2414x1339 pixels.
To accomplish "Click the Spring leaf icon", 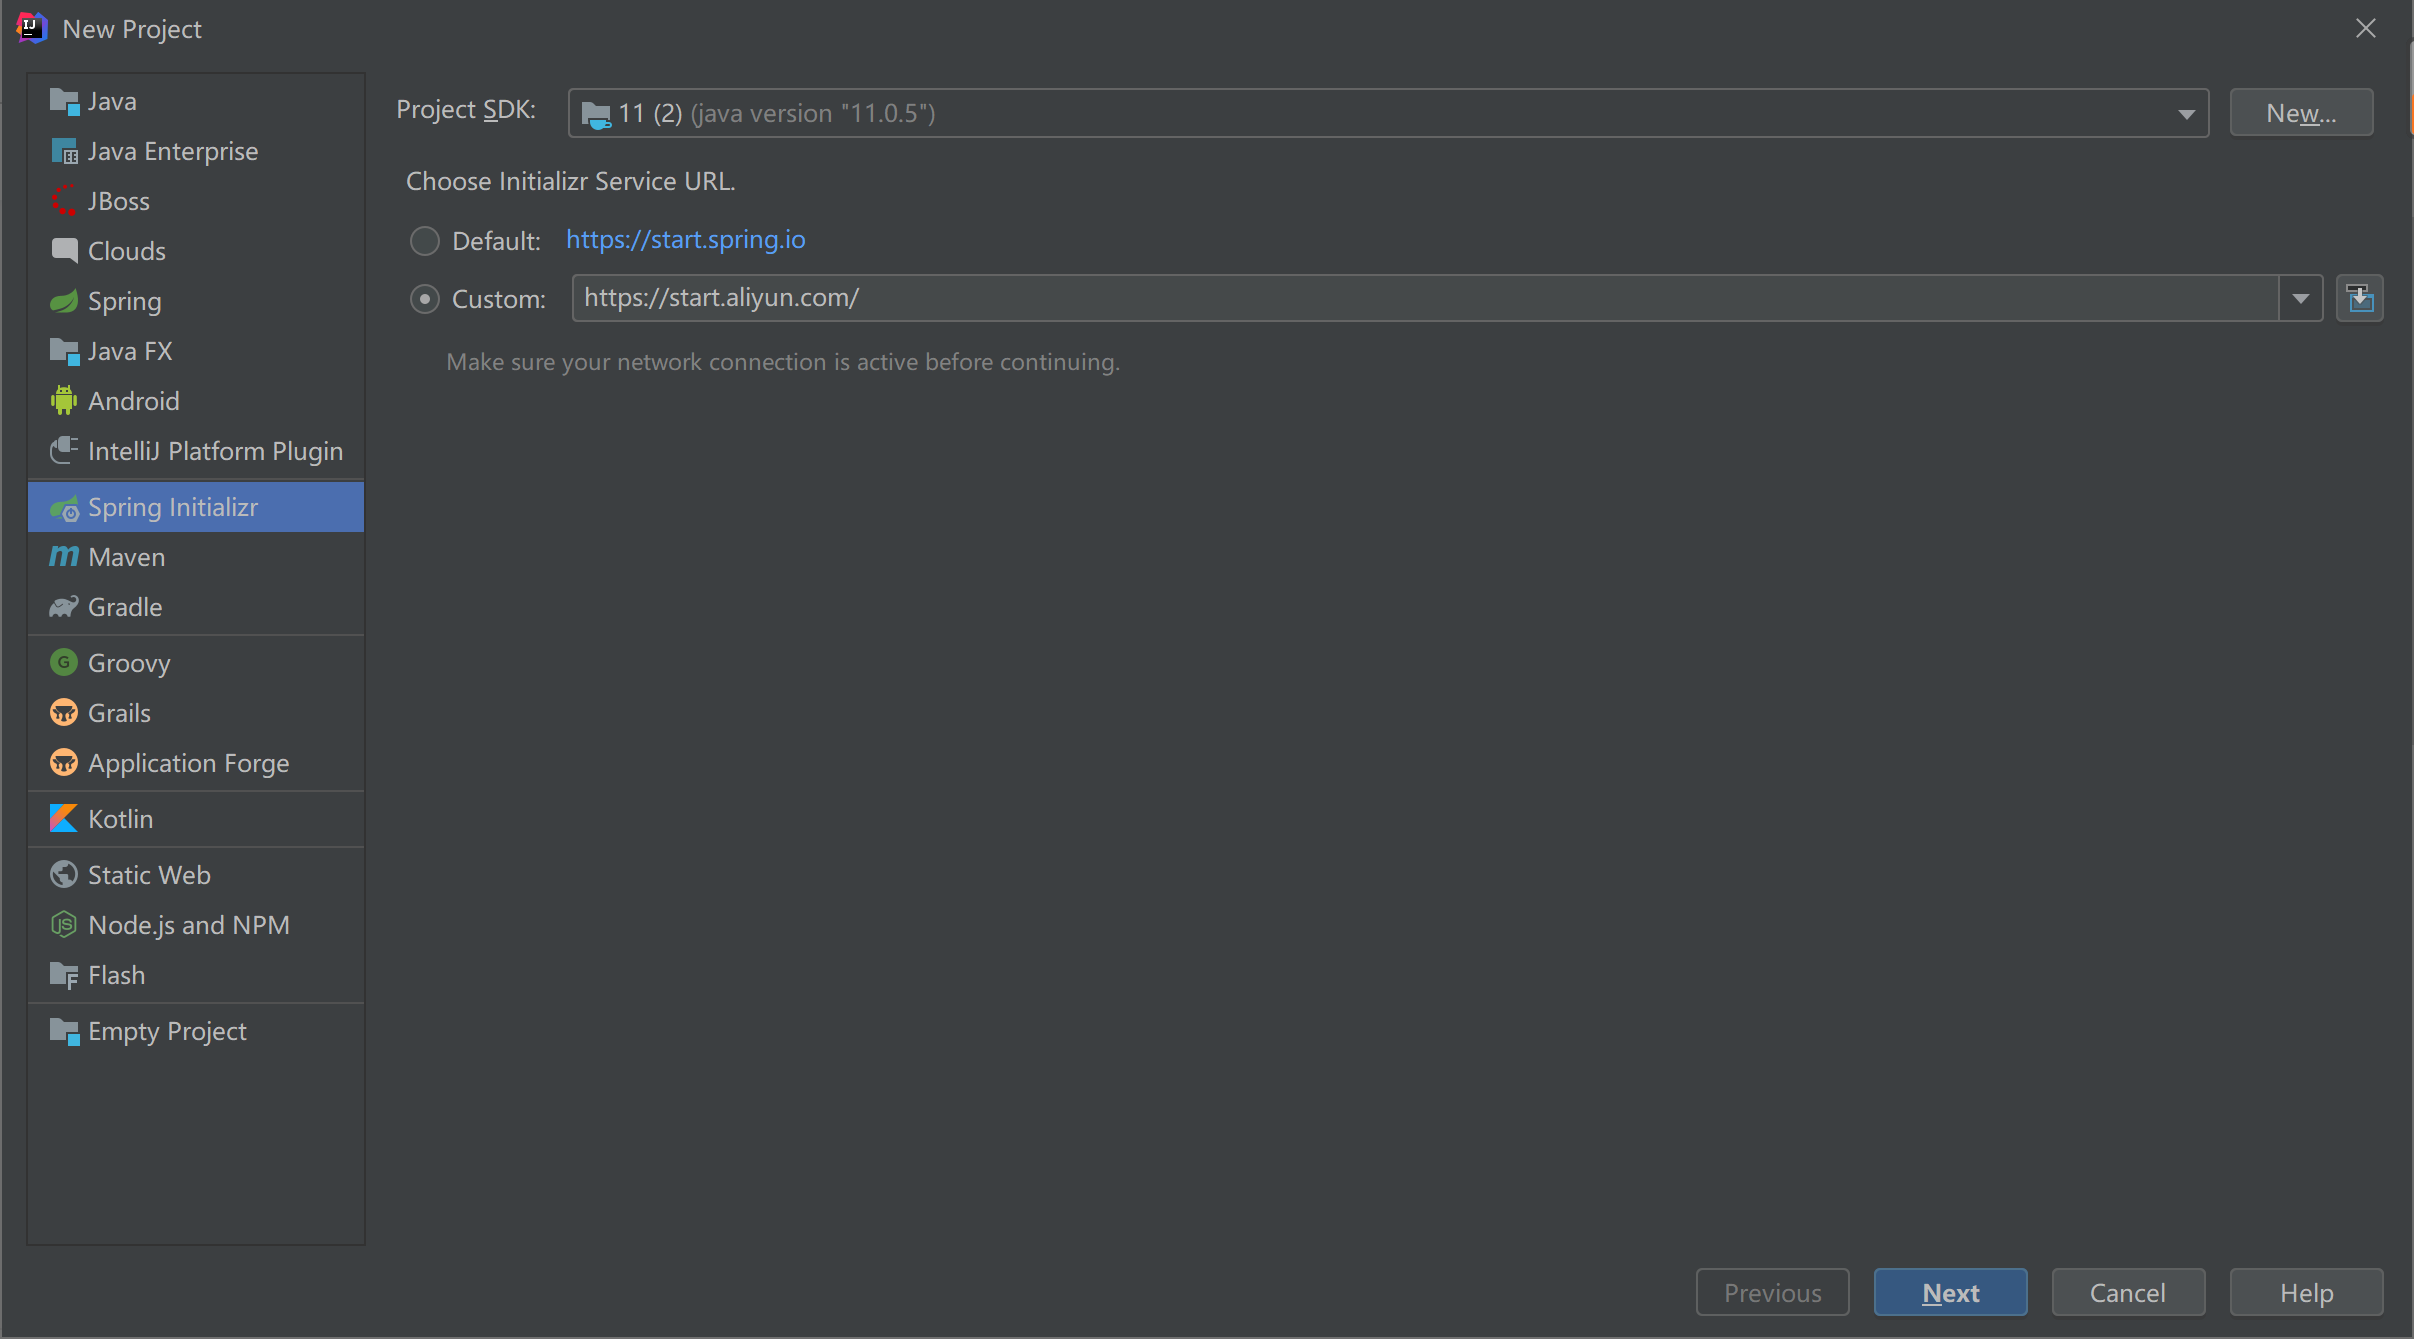I will click(x=63, y=301).
